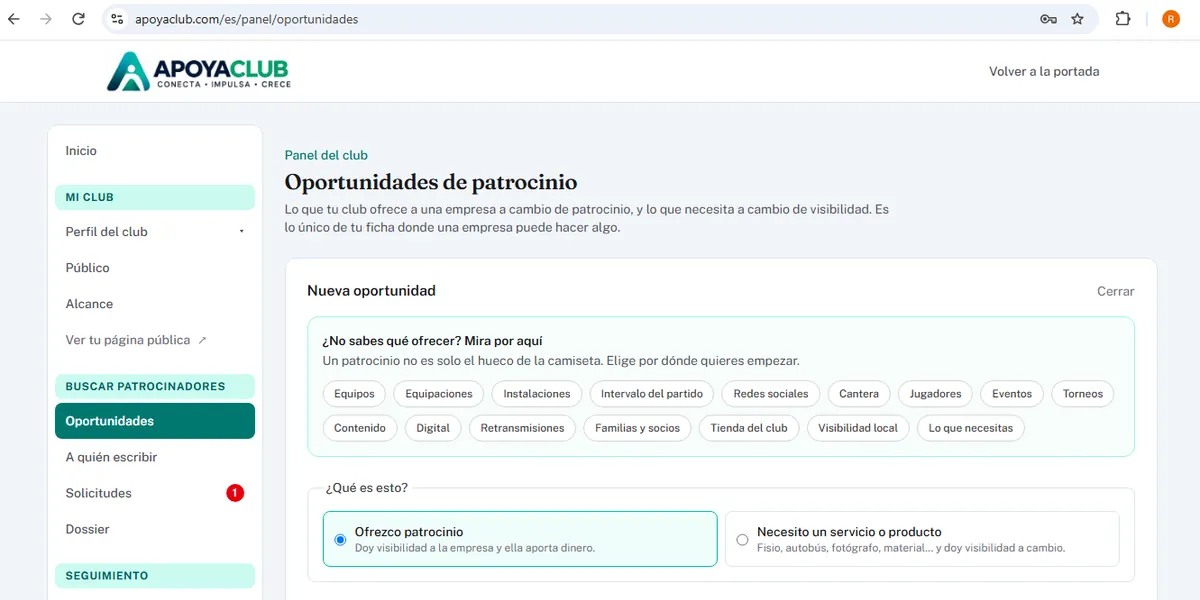Reload the page with refresh icon
The width and height of the screenshot is (1200, 600).
click(x=79, y=19)
